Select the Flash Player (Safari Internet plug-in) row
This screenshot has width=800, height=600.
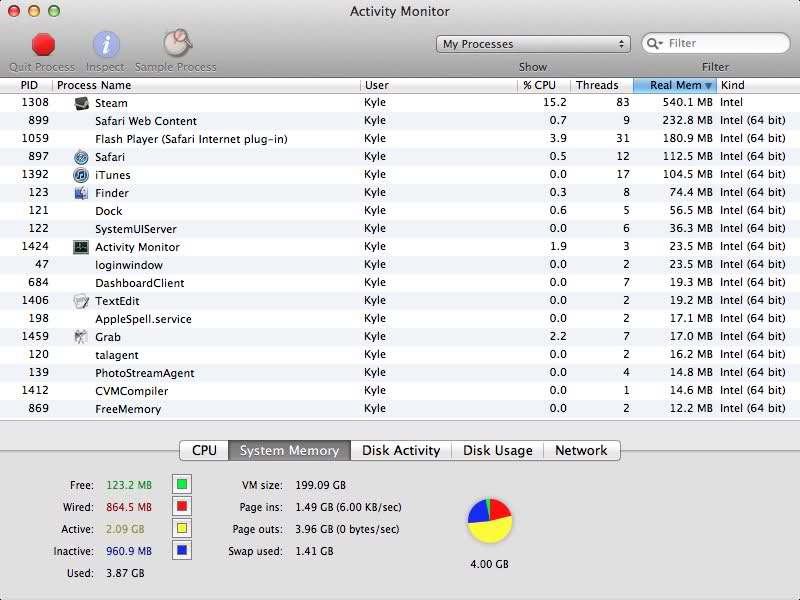400,139
